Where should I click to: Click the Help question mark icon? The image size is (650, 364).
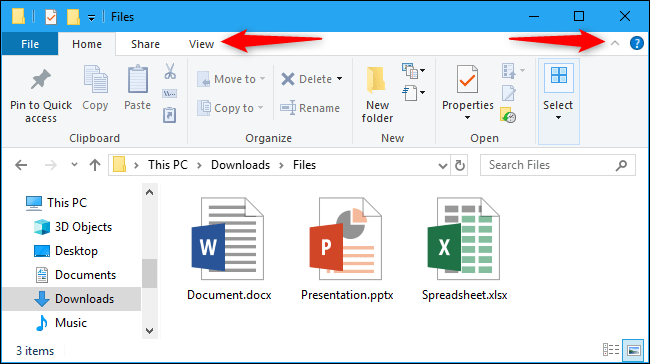coord(636,43)
